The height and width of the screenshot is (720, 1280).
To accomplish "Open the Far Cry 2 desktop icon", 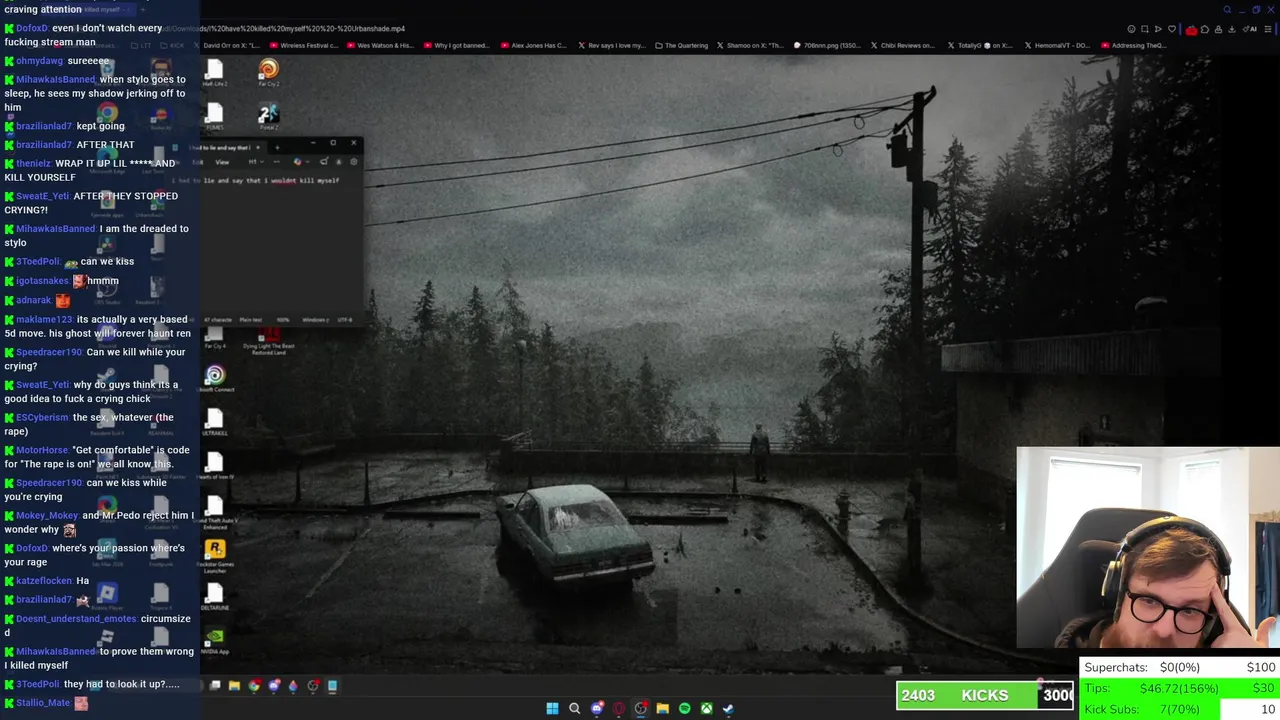I will click(x=268, y=72).
